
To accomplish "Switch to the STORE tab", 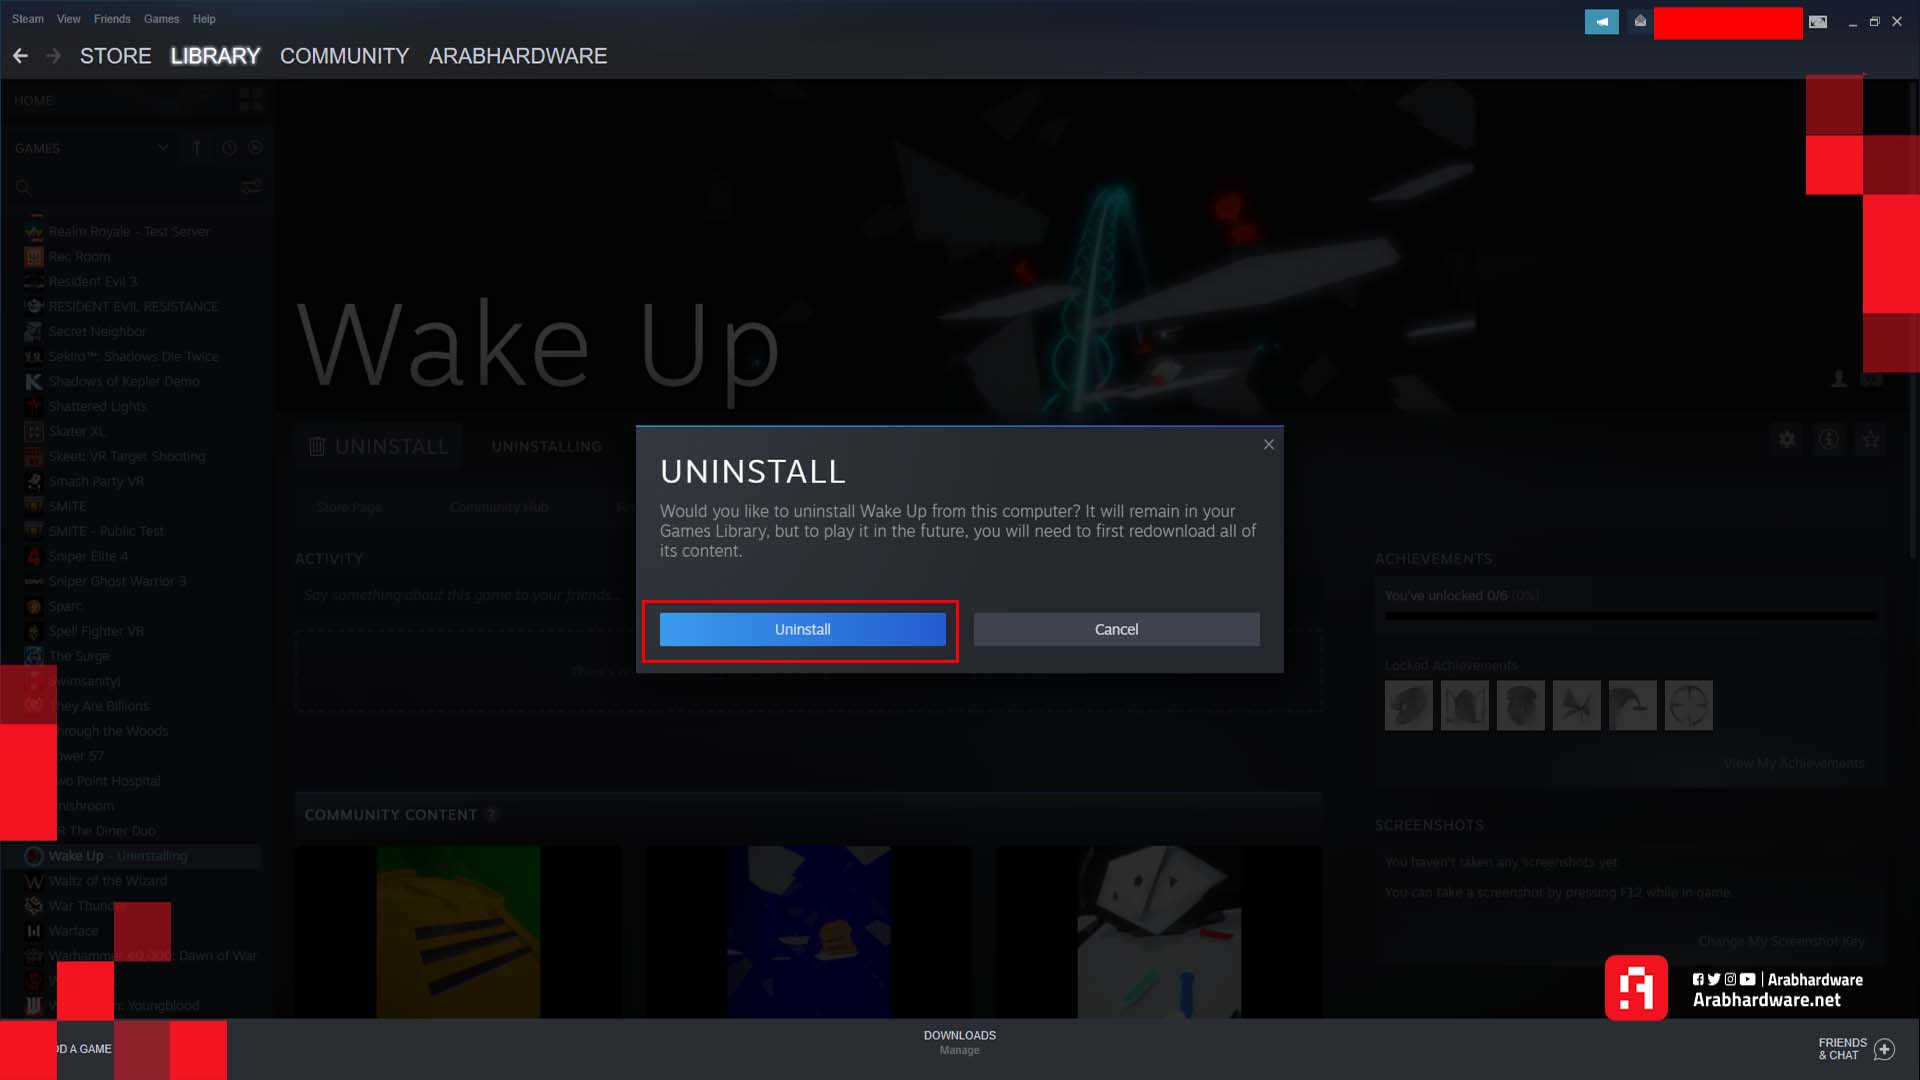I will [116, 56].
